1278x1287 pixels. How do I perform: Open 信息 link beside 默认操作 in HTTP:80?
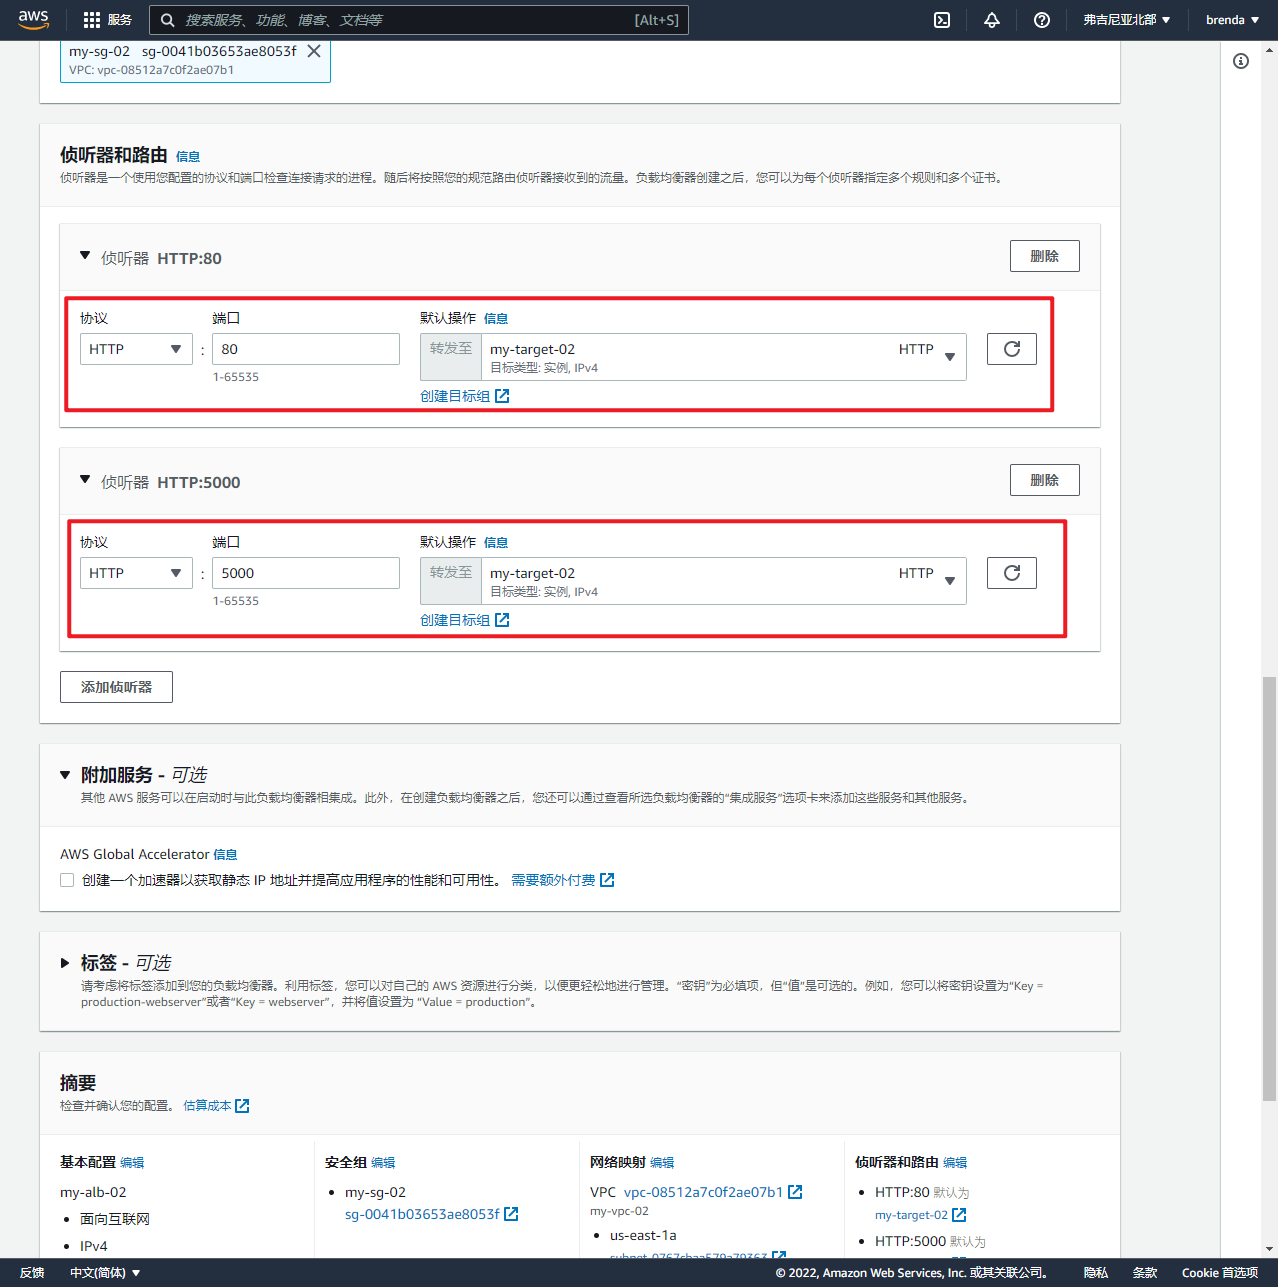coord(496,318)
